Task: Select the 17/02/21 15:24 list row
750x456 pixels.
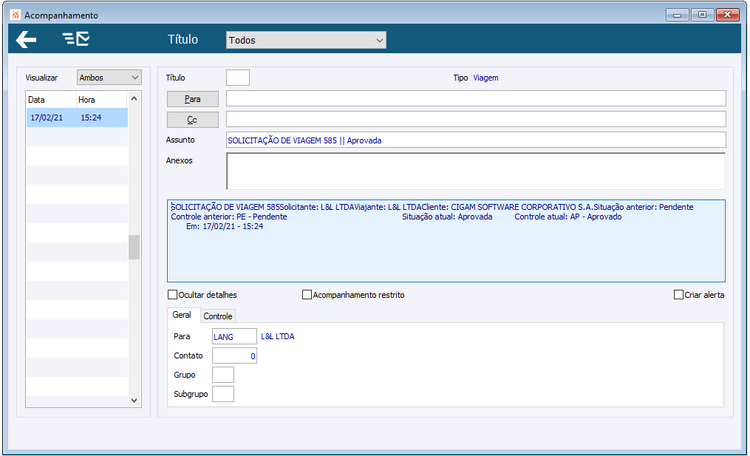Action: click(x=77, y=118)
